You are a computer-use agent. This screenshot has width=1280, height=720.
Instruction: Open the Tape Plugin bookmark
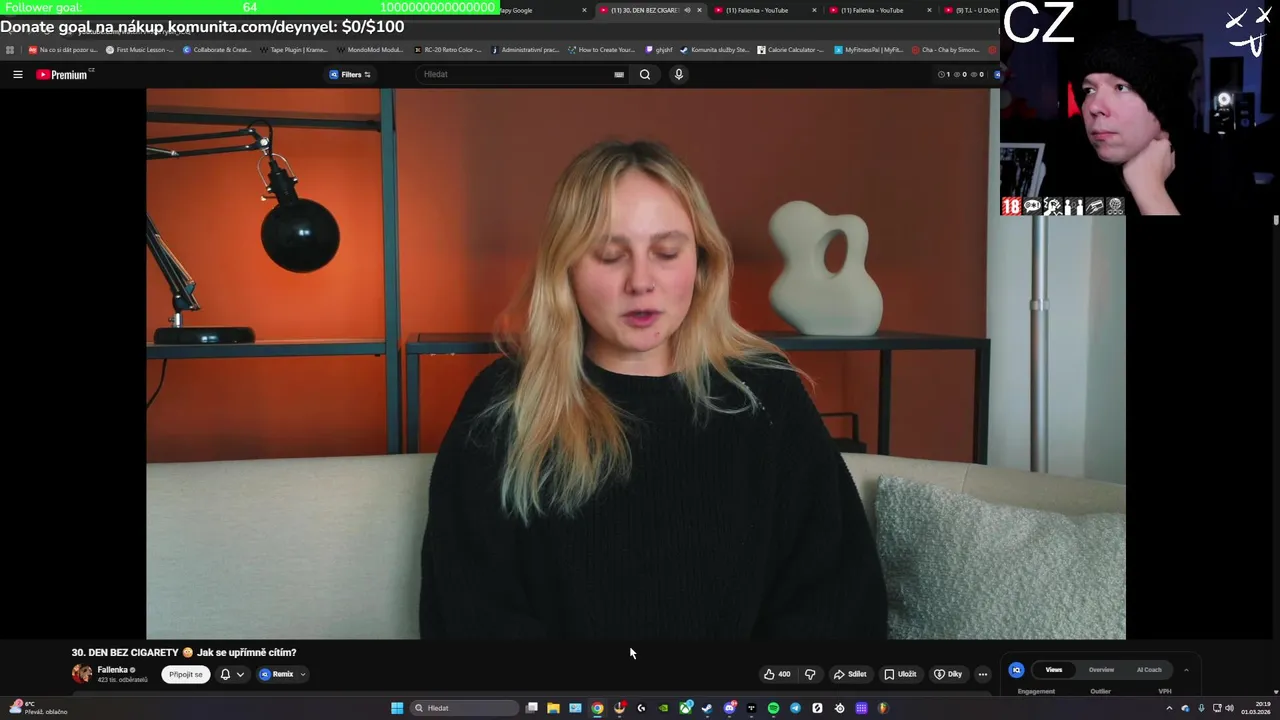(x=294, y=49)
